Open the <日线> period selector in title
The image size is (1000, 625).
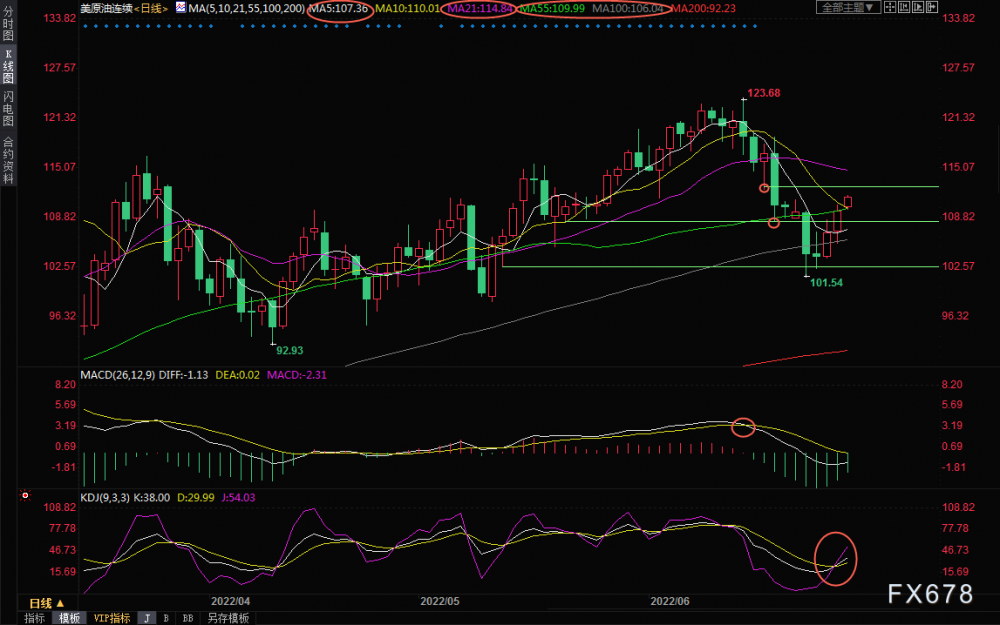151,8
